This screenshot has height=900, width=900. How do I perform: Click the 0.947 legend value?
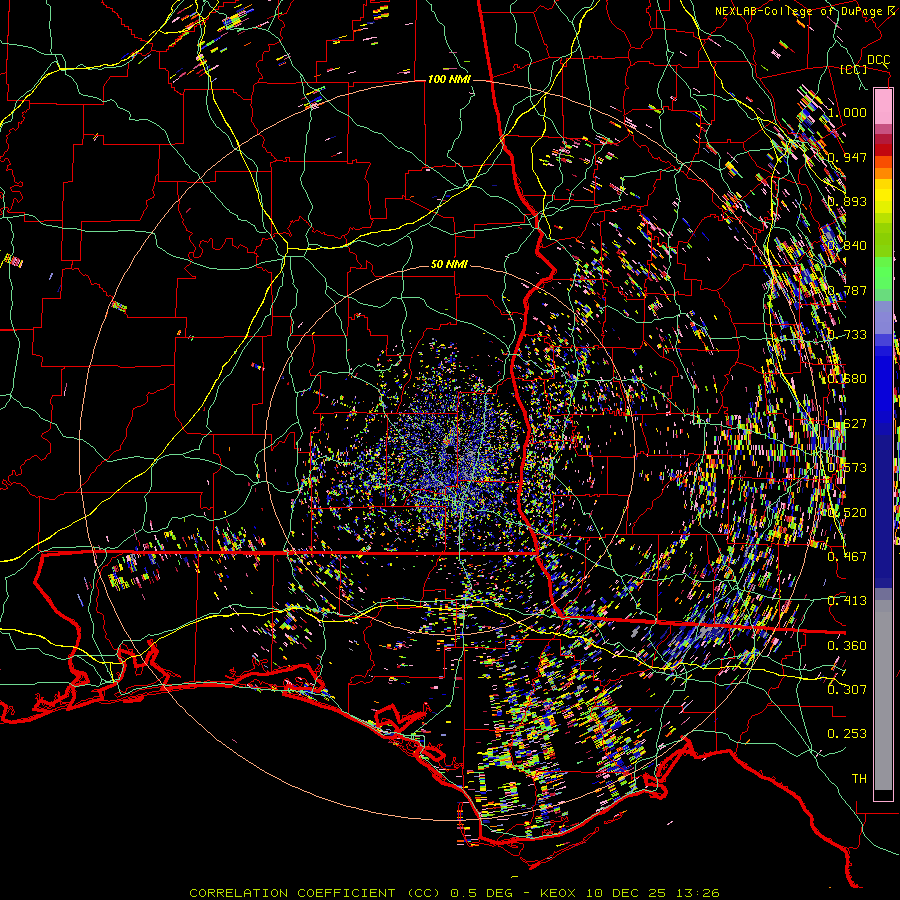point(847,157)
